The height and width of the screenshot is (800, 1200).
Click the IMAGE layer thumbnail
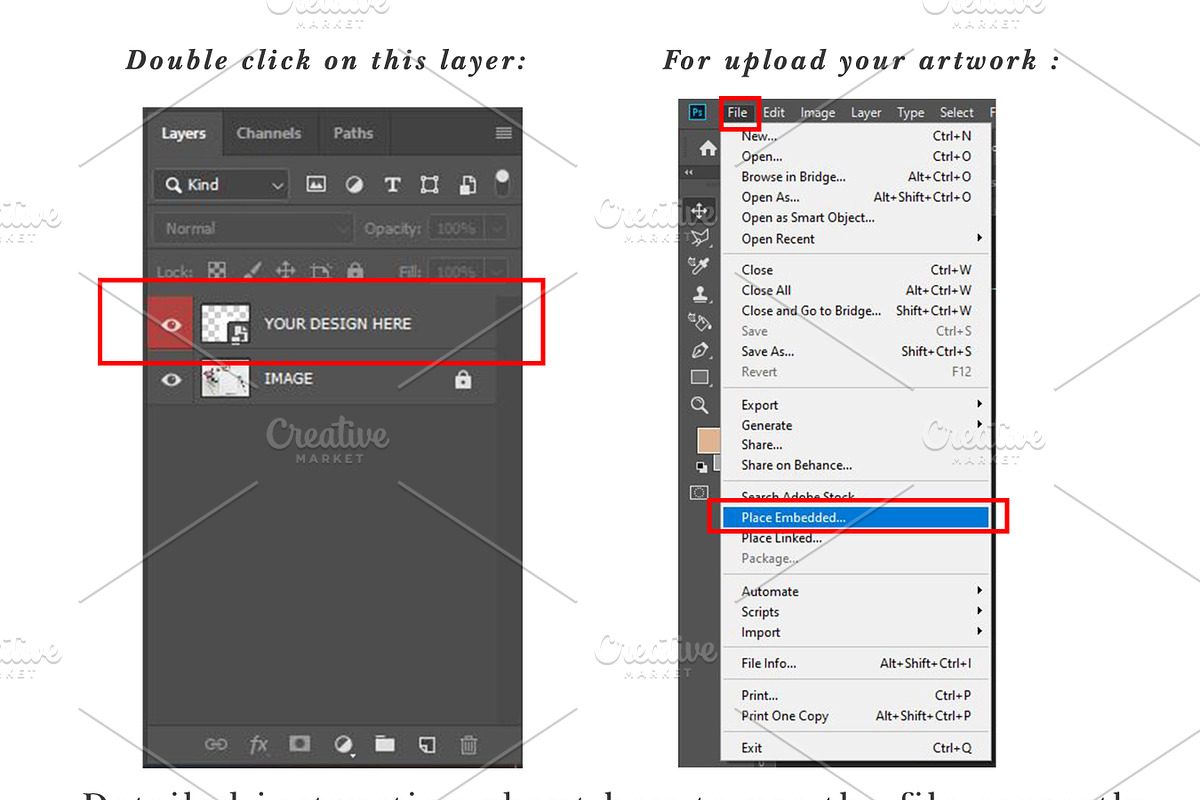tap(225, 379)
